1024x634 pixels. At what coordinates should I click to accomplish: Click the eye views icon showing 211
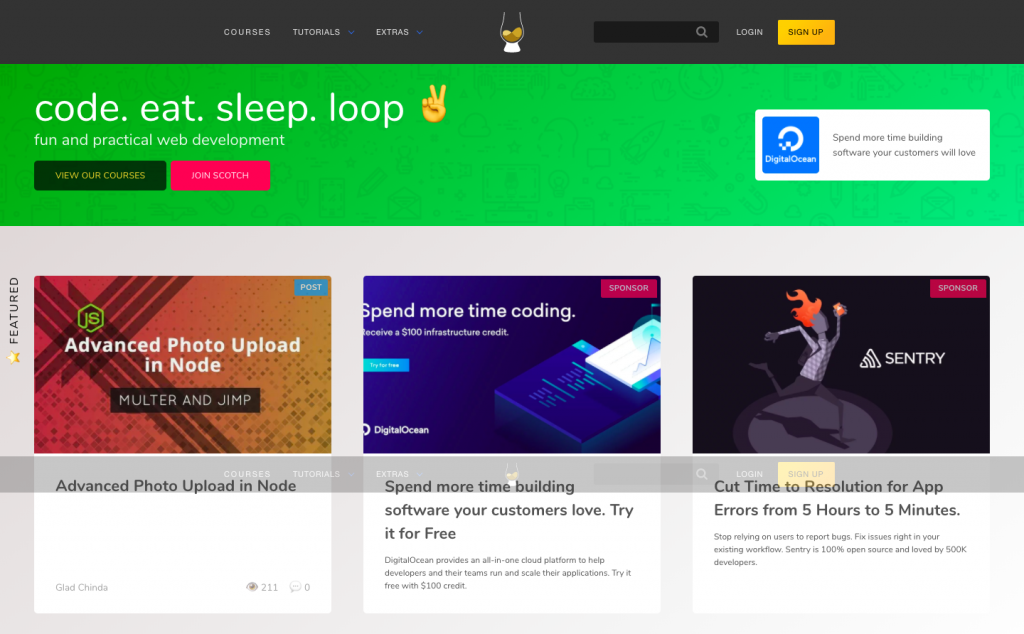(x=251, y=587)
